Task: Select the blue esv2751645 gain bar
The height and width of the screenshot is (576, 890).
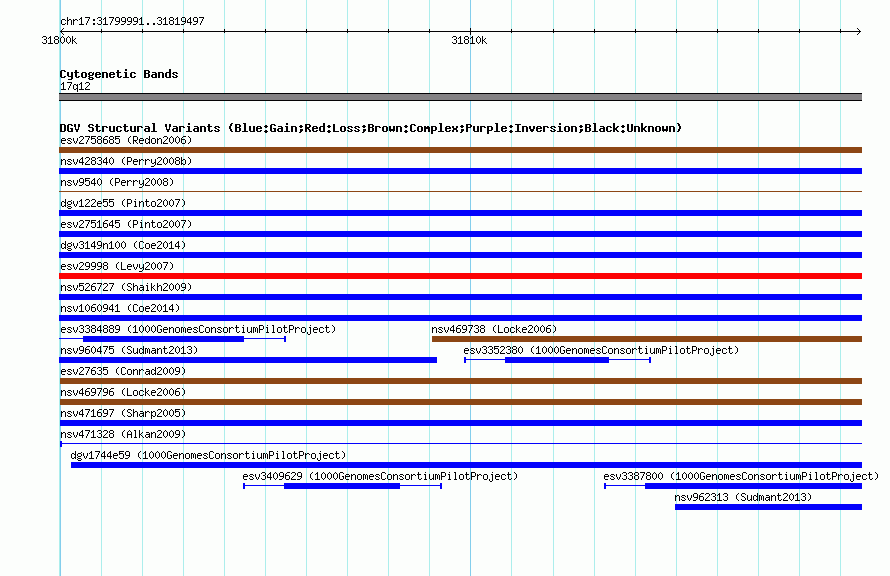Action: (x=460, y=234)
